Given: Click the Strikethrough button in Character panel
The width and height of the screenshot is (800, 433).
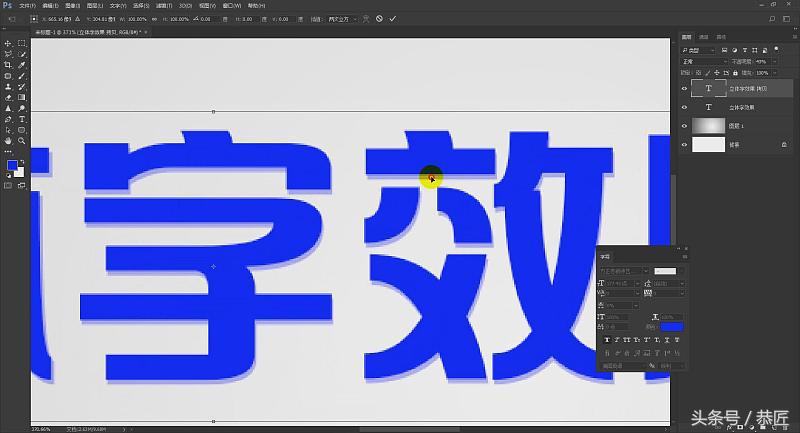Looking at the screenshot, I should [x=677, y=340].
